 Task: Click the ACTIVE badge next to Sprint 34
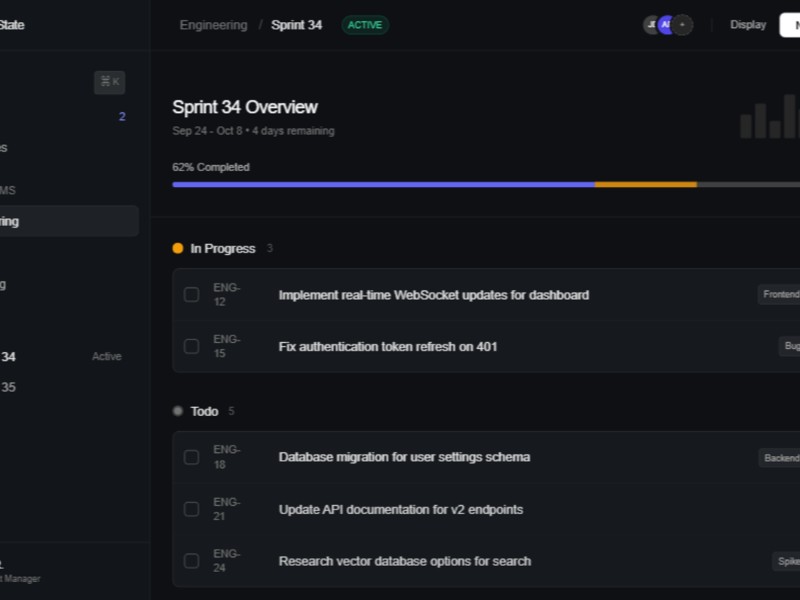364,25
